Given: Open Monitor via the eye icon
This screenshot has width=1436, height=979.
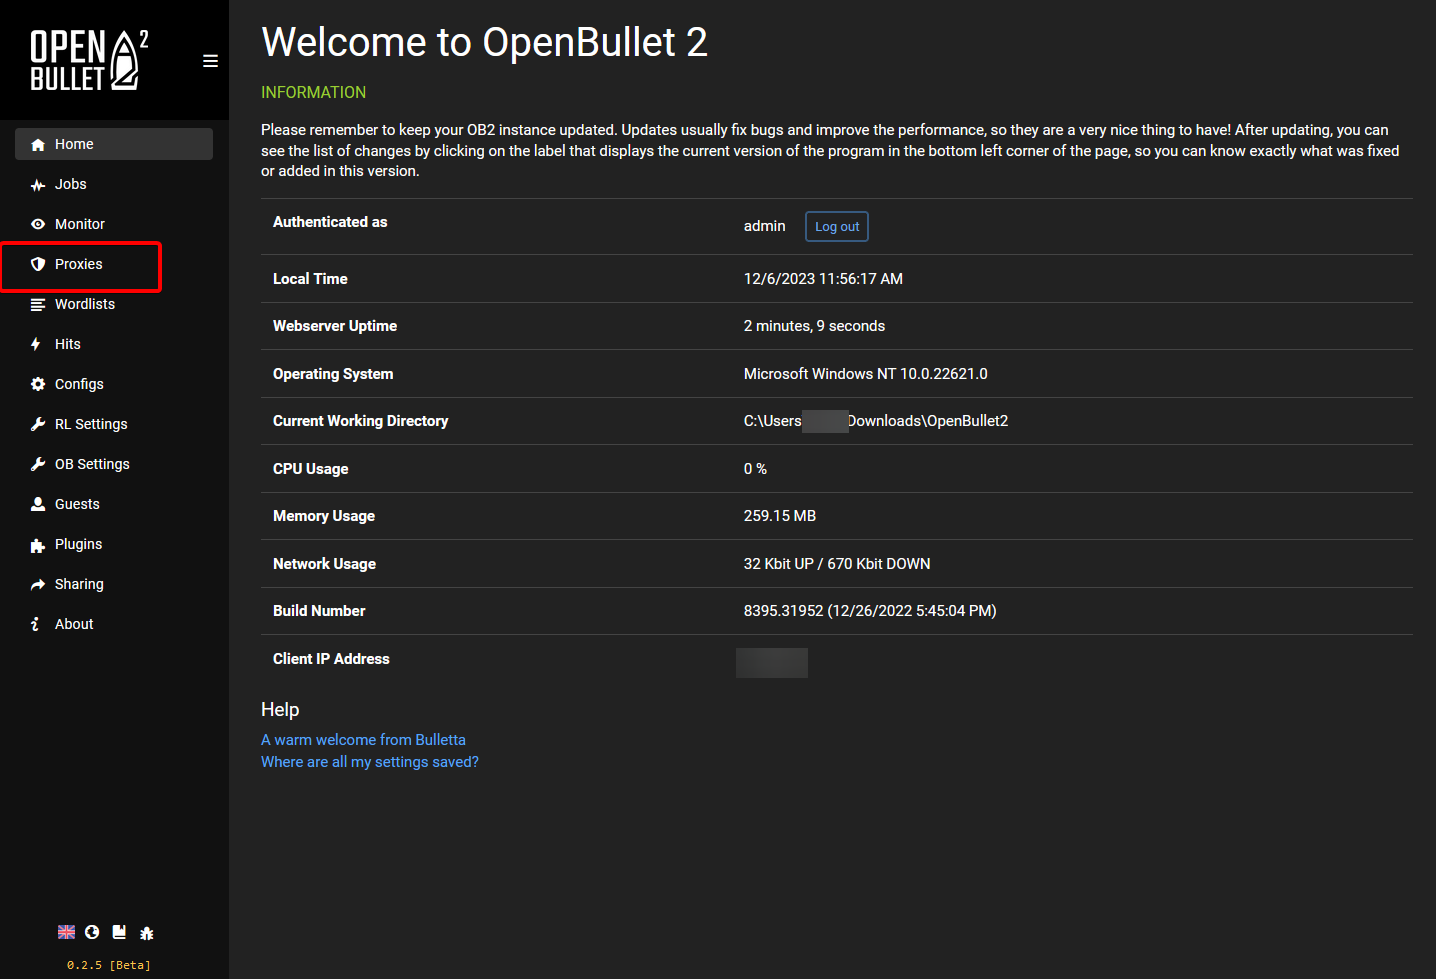Looking at the screenshot, I should click(x=38, y=224).
